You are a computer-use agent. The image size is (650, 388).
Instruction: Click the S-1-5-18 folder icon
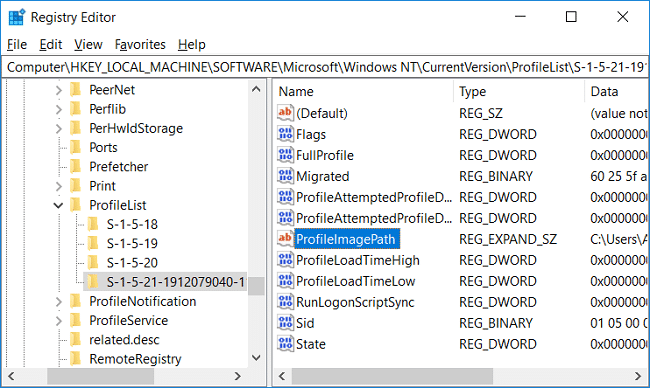[93, 224]
